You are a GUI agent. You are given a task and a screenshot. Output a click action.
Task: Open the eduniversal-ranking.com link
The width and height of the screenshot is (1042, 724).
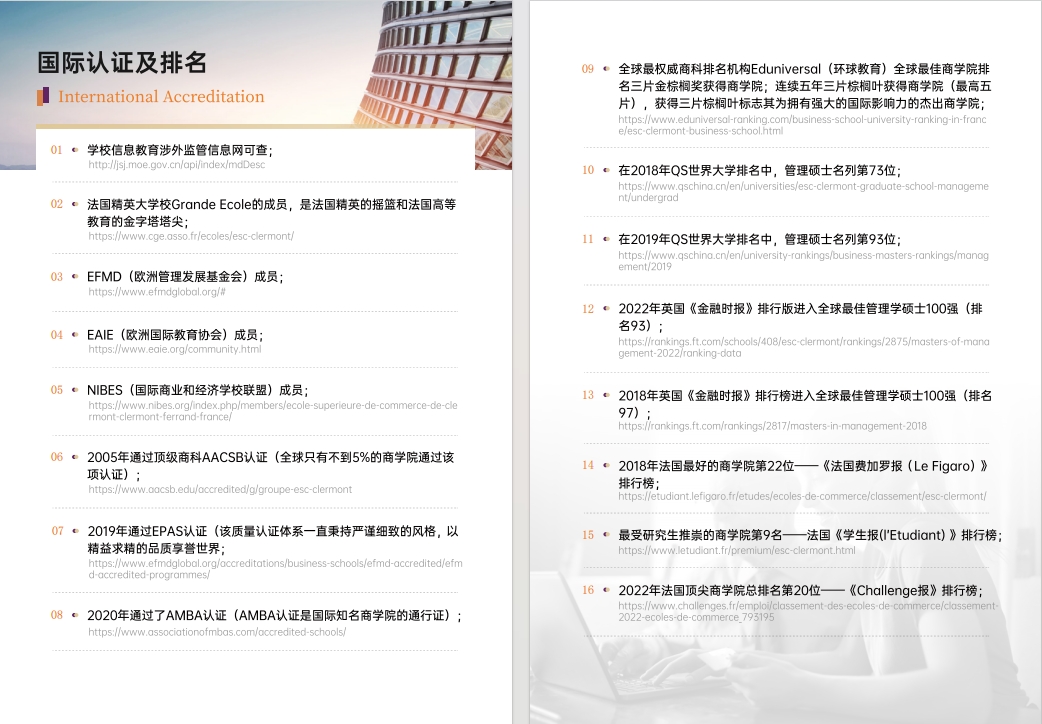tap(802, 125)
